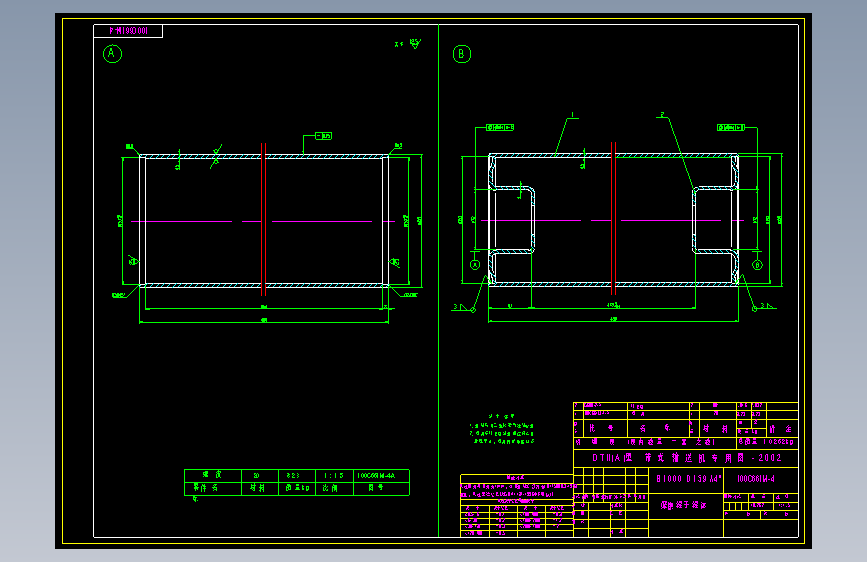Select the left tolerance frame above view B
The width and height of the screenshot is (867, 562).
[500, 127]
